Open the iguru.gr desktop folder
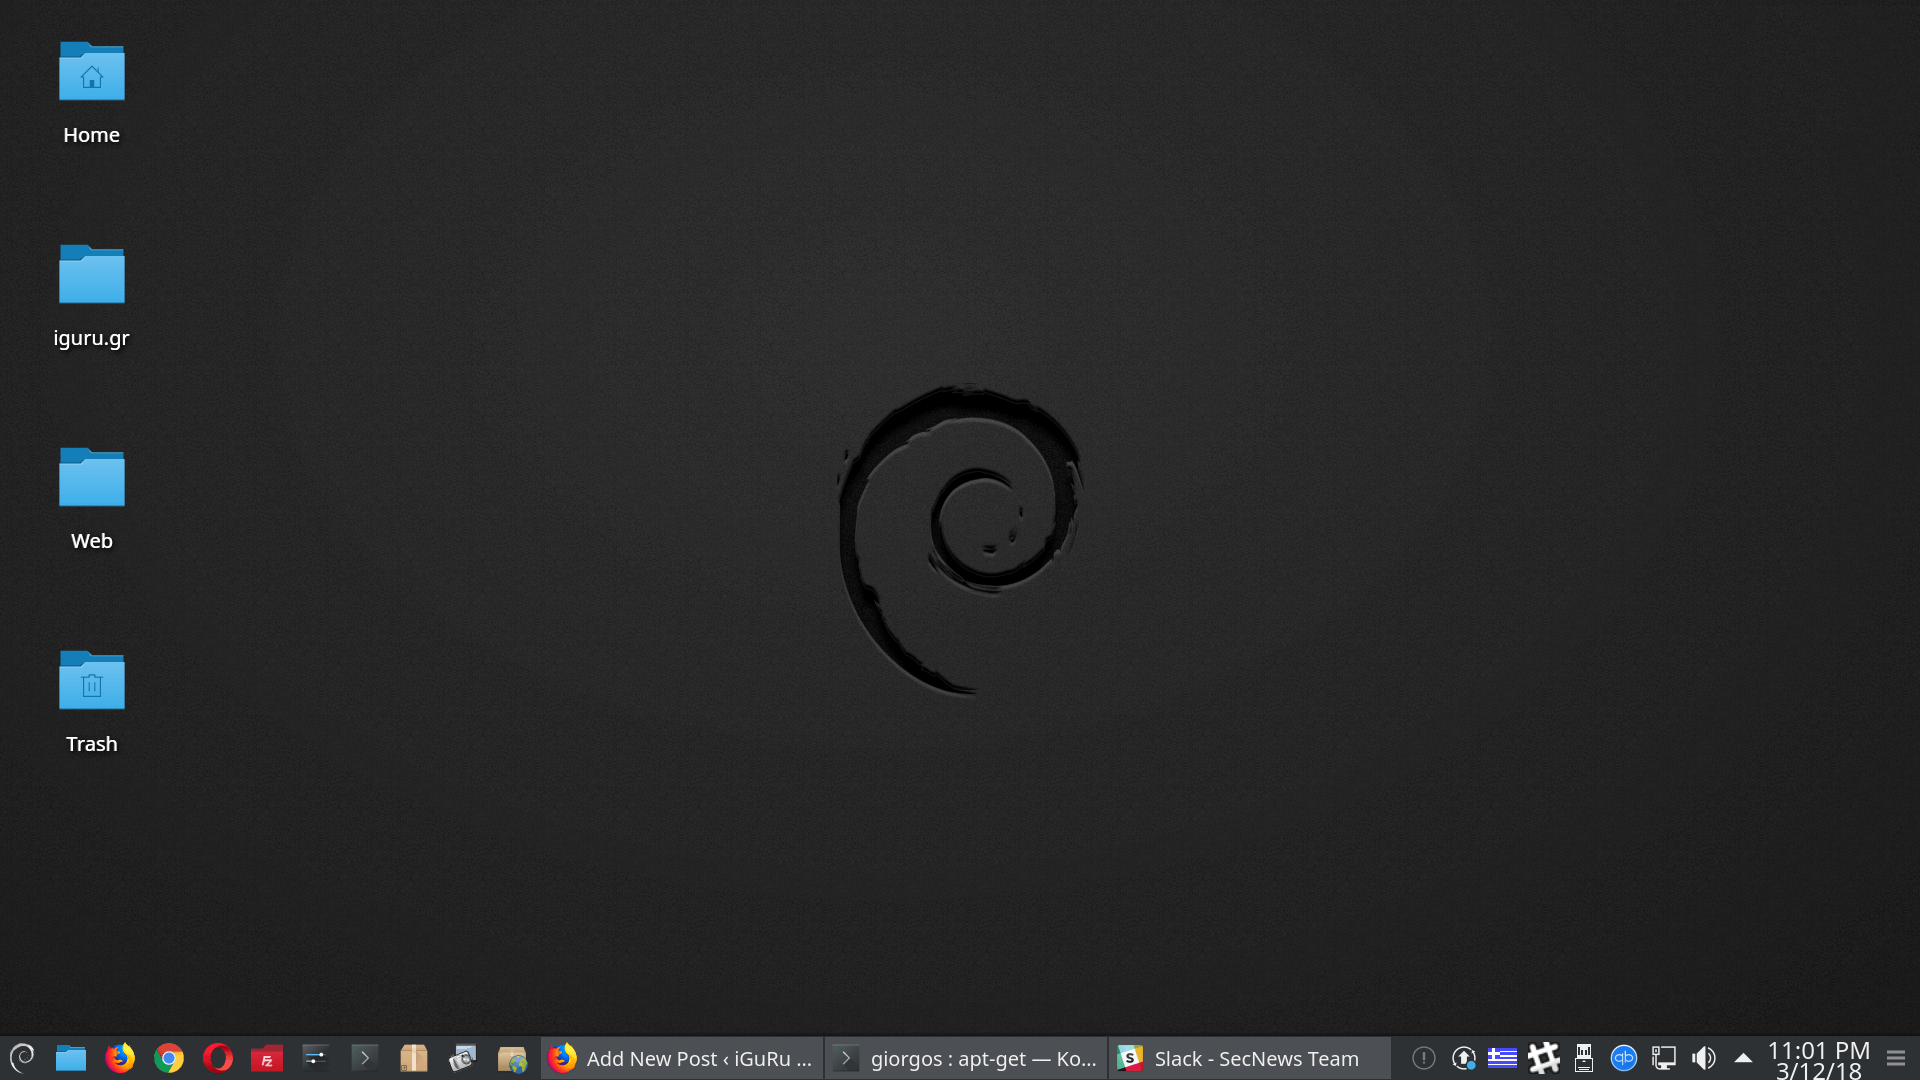The width and height of the screenshot is (1920, 1080). click(x=91, y=296)
